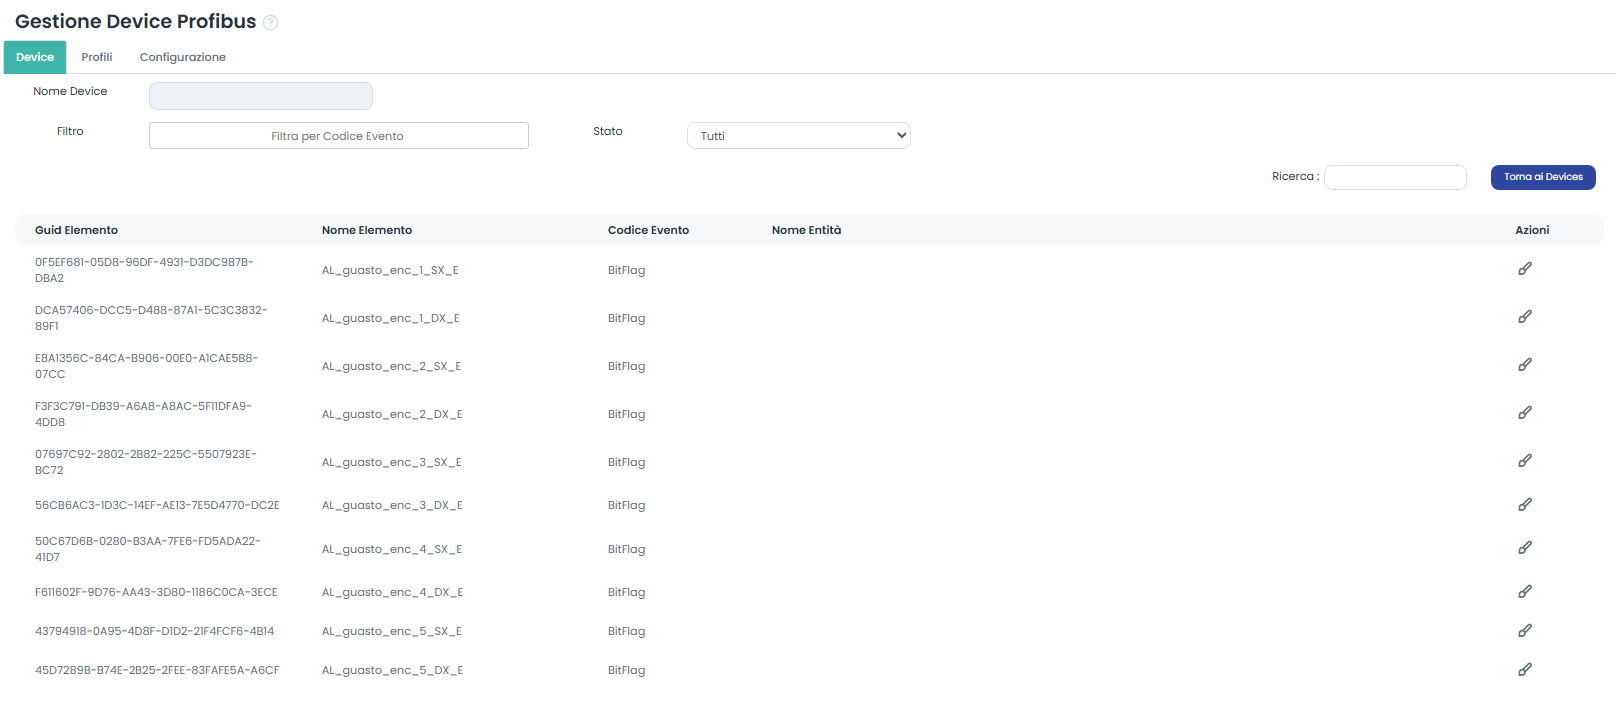The height and width of the screenshot is (705, 1620).
Task: Sort by Guid Elemento column header
Action: coord(76,230)
